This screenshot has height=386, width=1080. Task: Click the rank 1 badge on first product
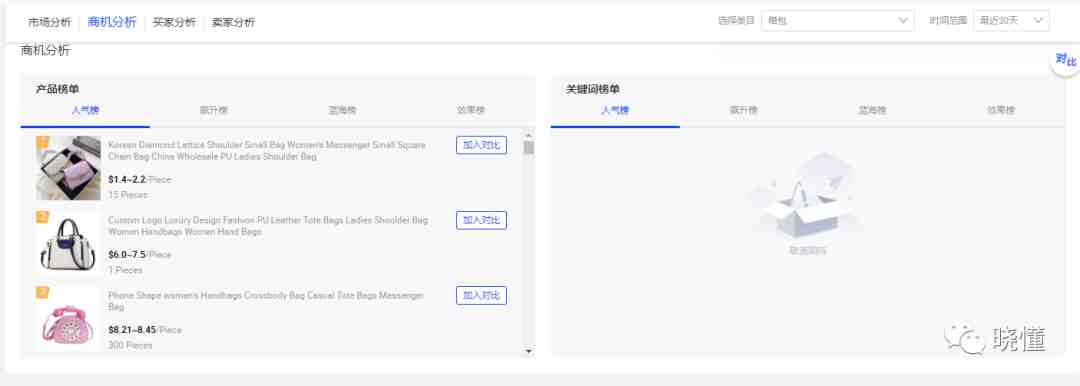[42, 142]
